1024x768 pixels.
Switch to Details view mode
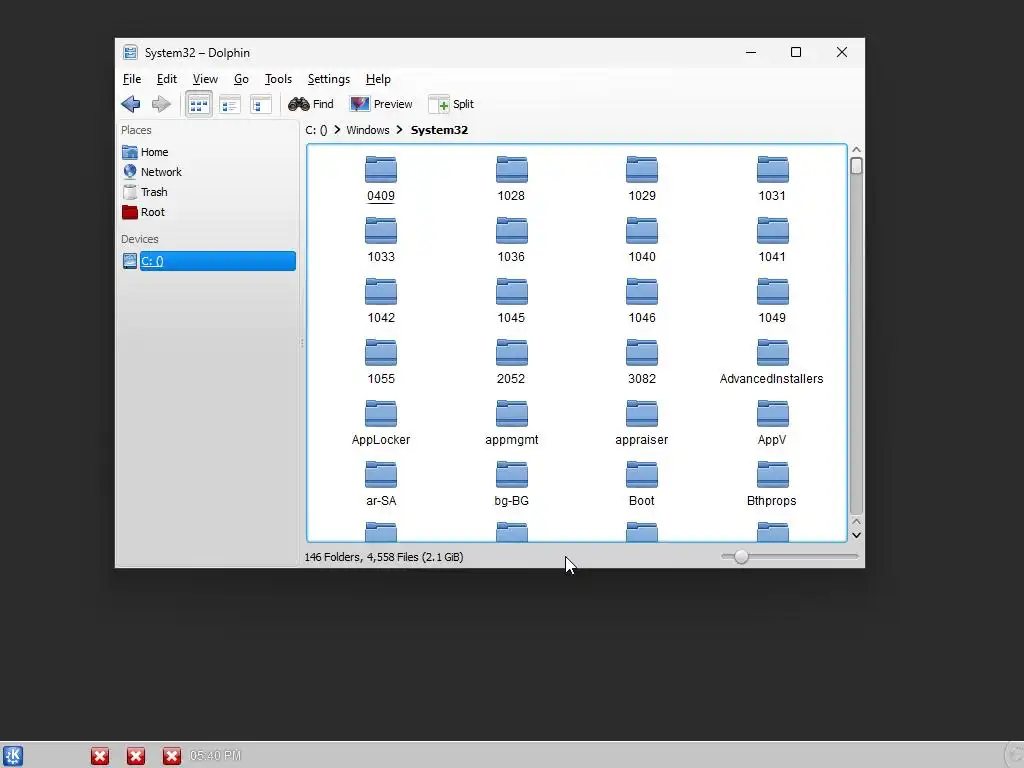pos(261,104)
